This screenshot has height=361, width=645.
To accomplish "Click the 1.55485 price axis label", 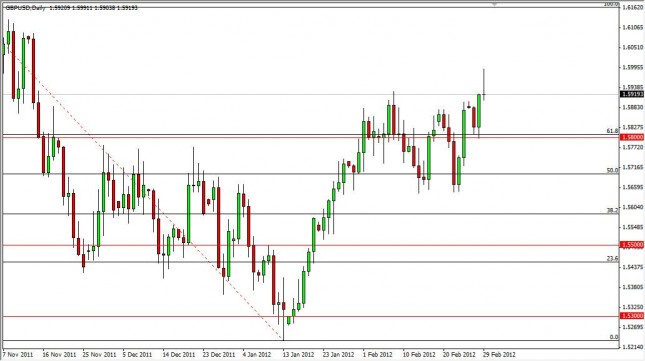I will (x=633, y=227).
